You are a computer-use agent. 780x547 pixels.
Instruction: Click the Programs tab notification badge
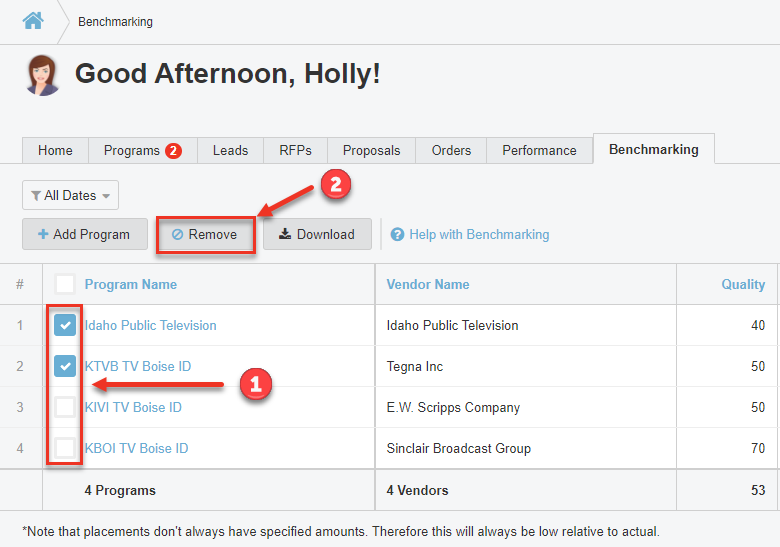173,151
